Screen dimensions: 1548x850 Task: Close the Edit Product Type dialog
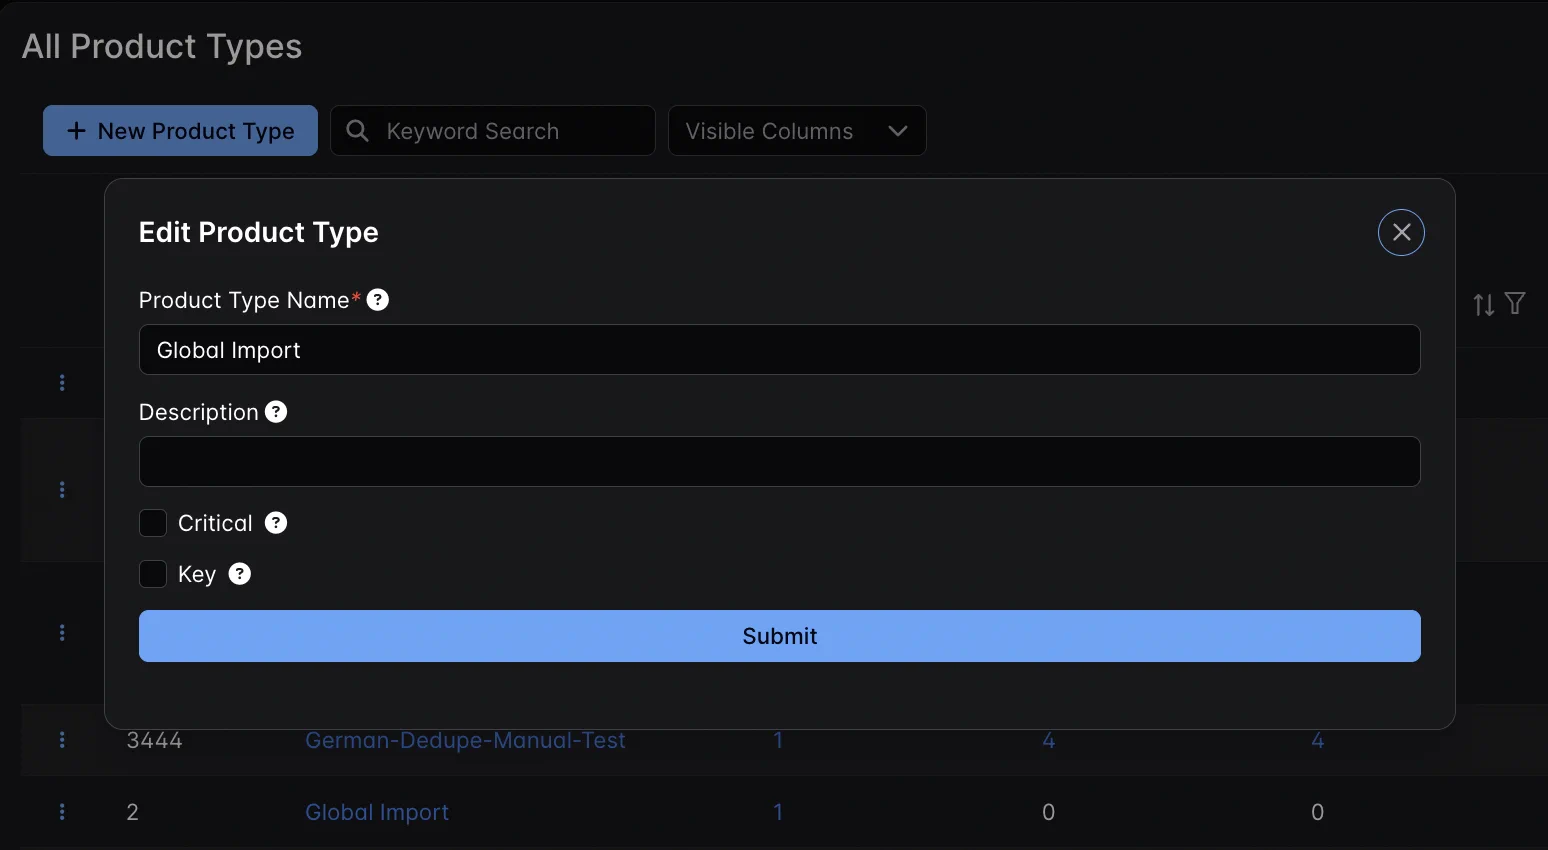pos(1401,232)
